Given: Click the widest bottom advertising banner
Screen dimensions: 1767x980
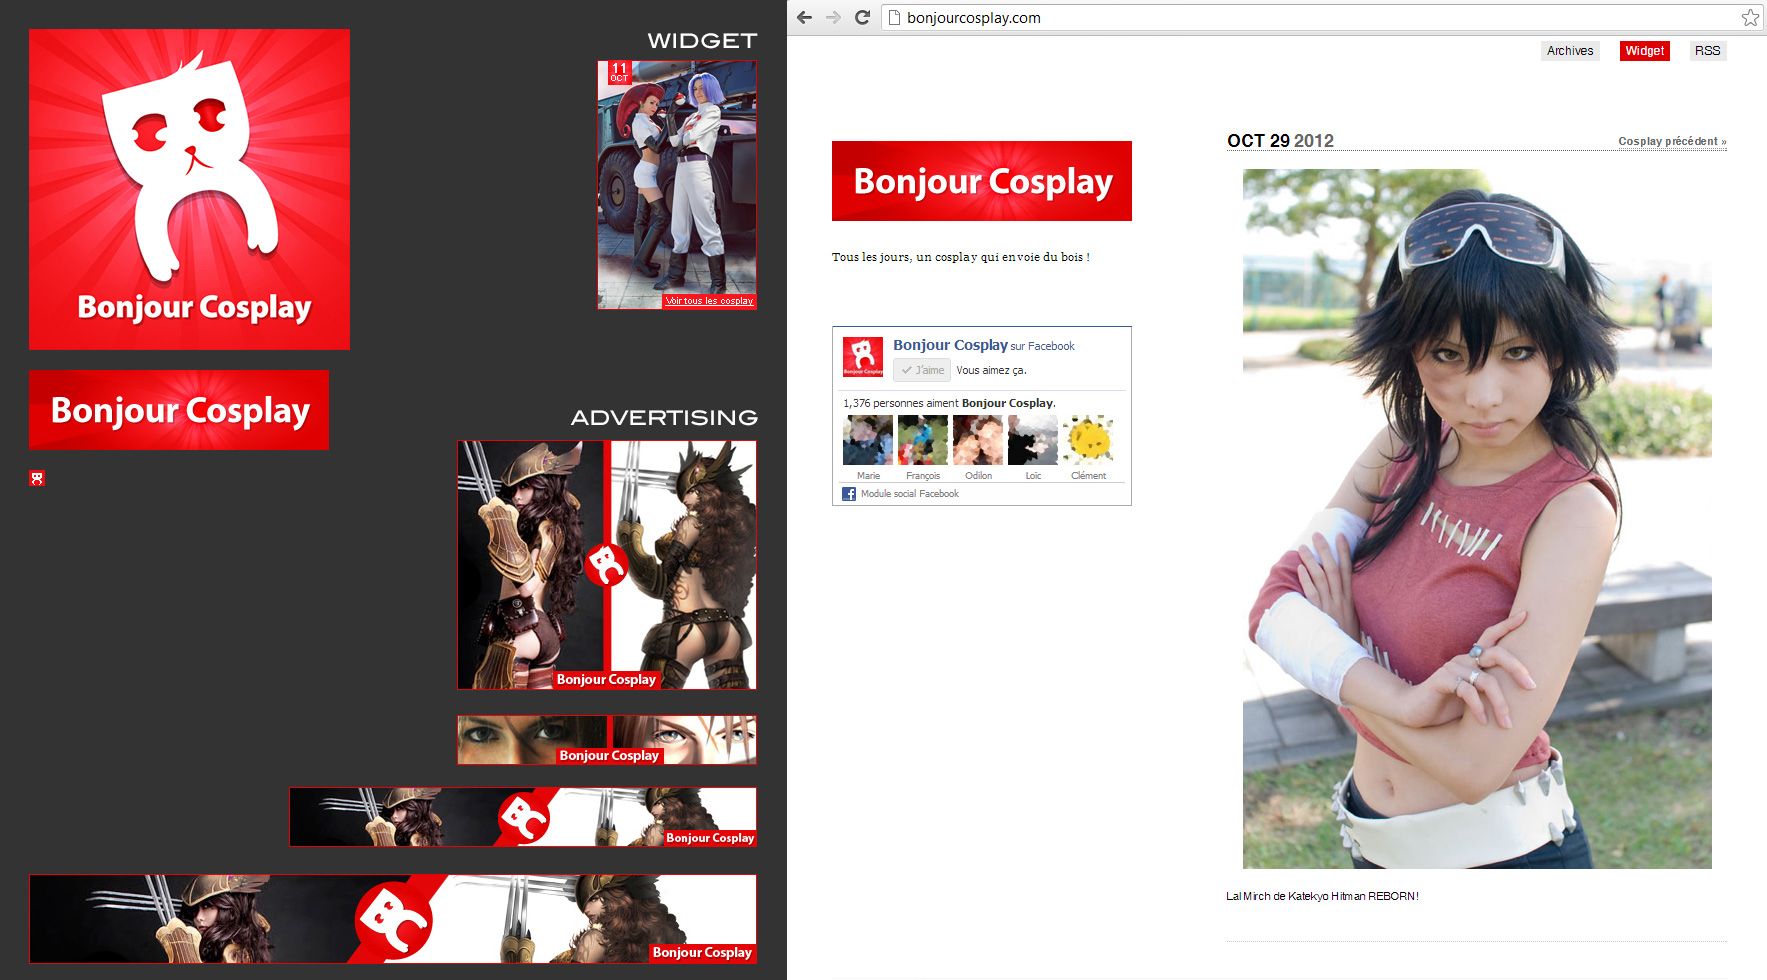Looking at the screenshot, I should click(x=393, y=919).
